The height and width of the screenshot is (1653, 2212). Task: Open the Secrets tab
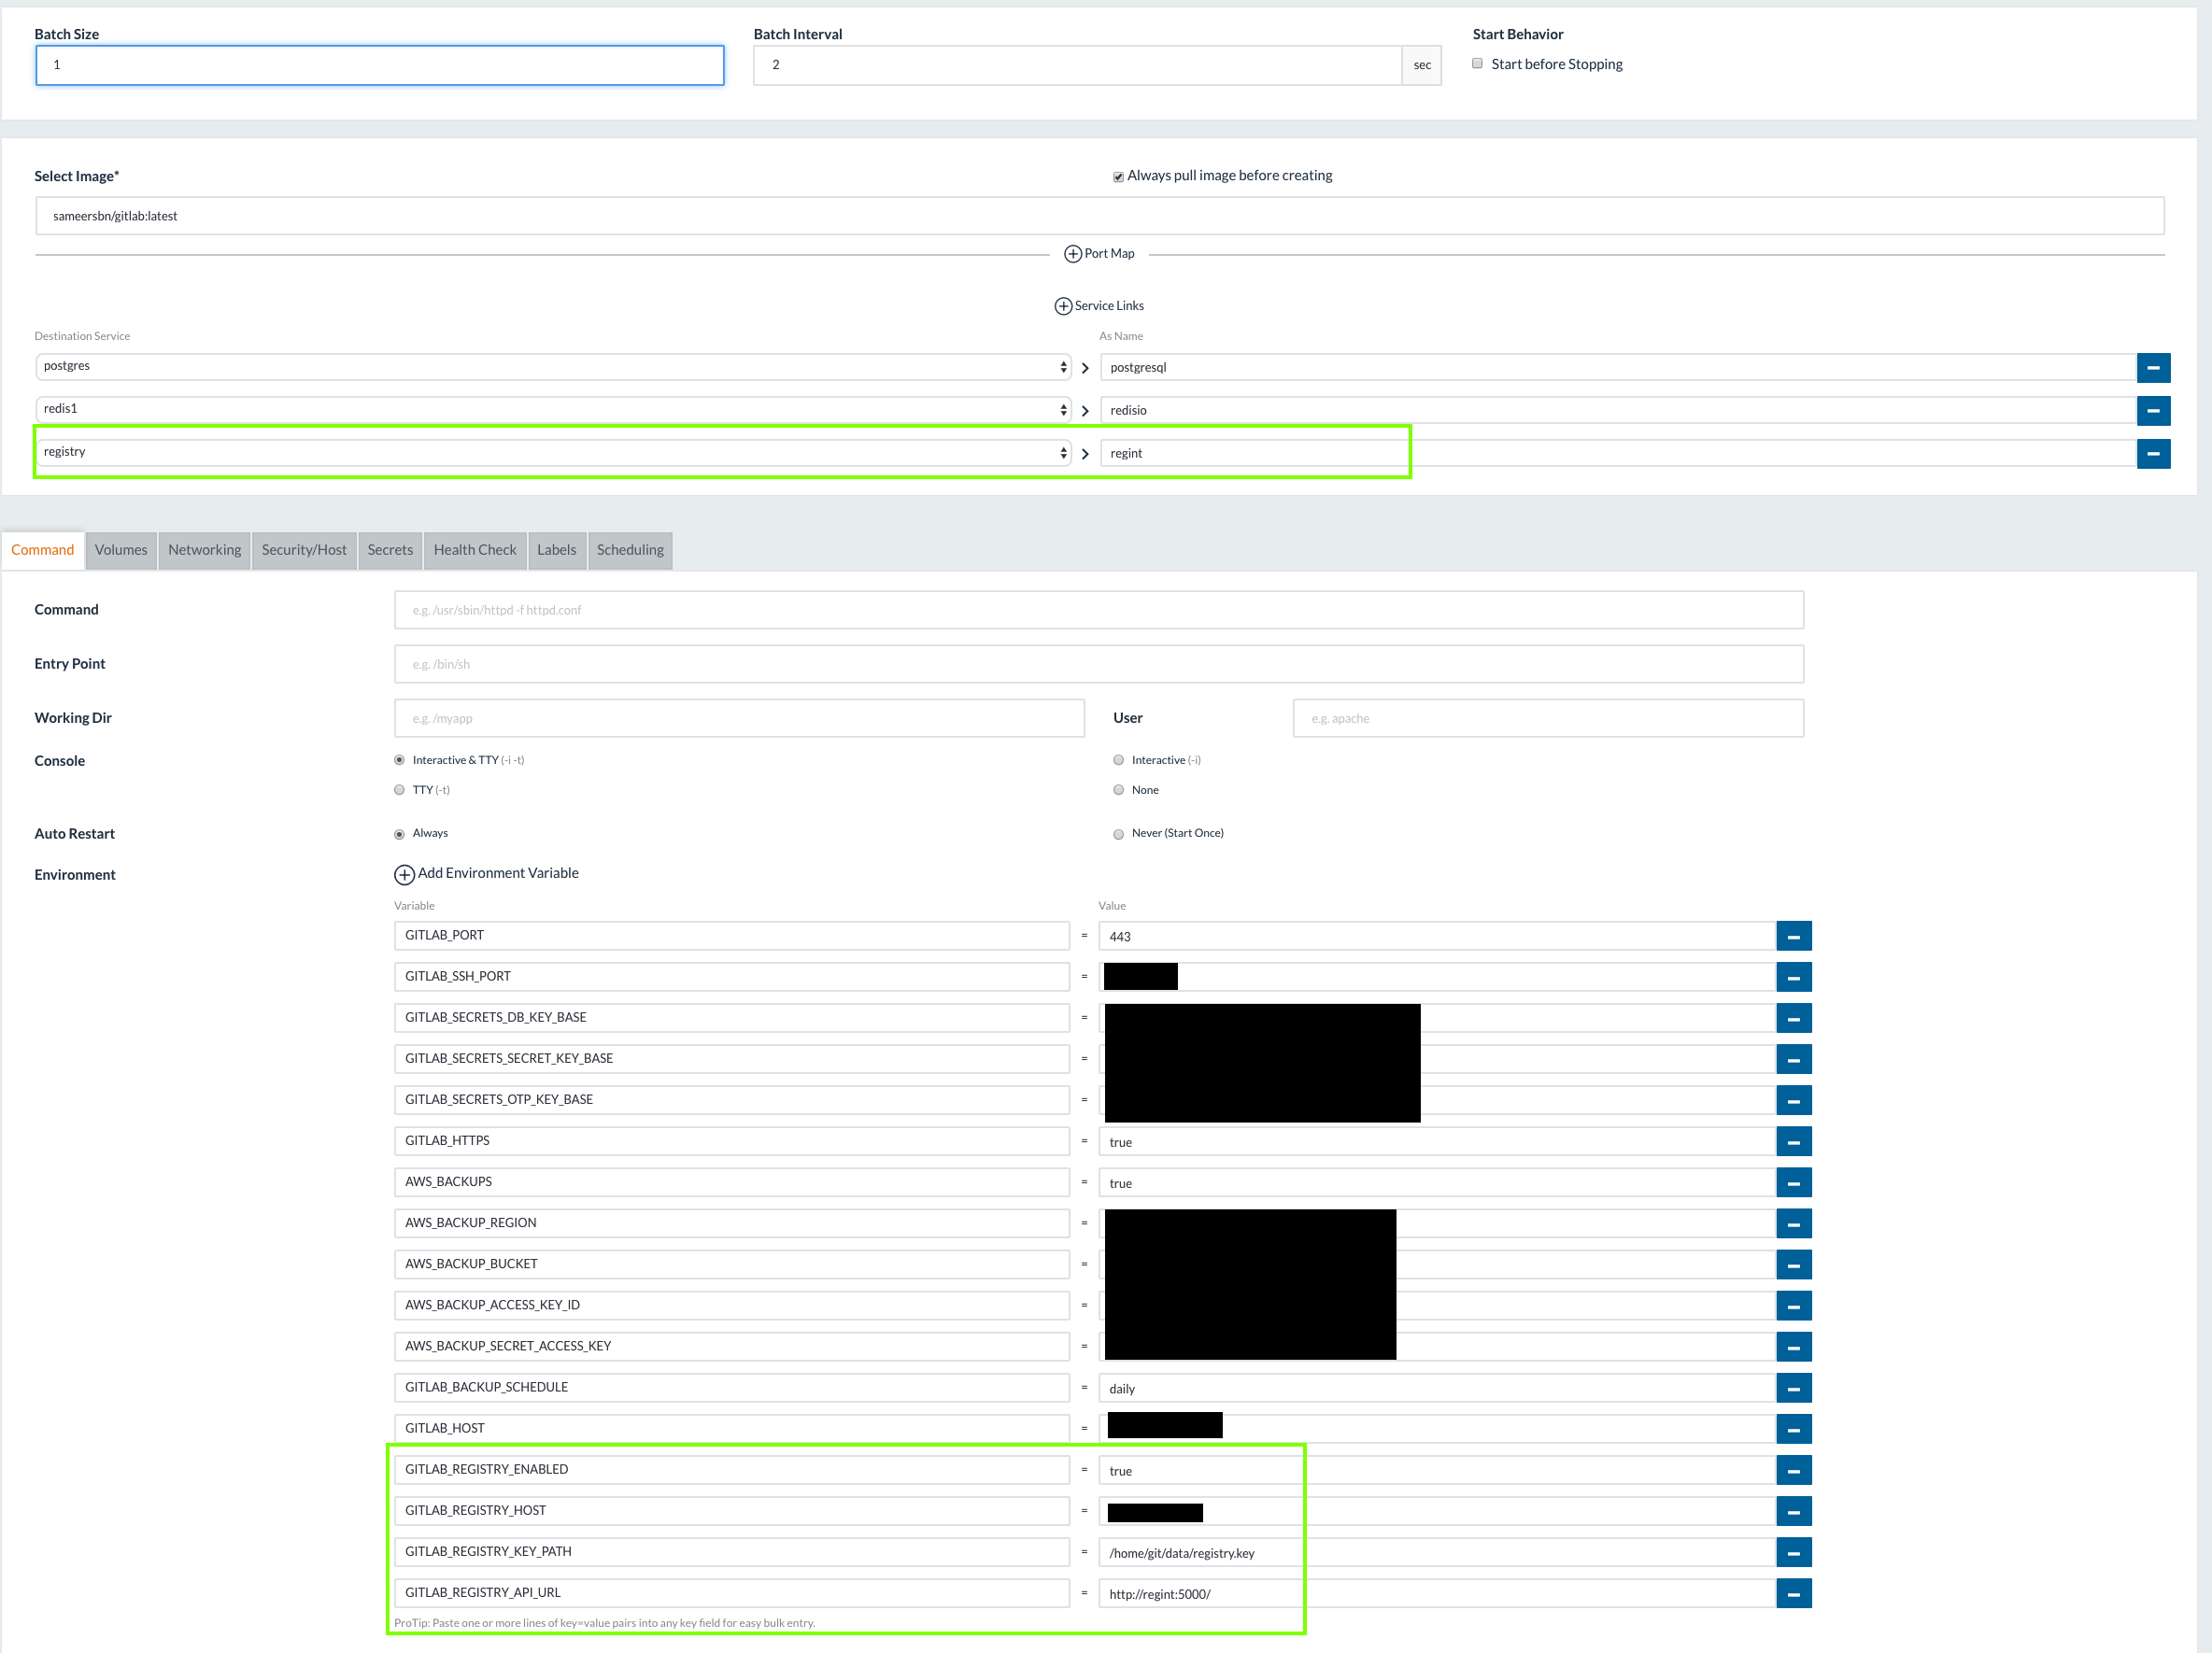390,550
